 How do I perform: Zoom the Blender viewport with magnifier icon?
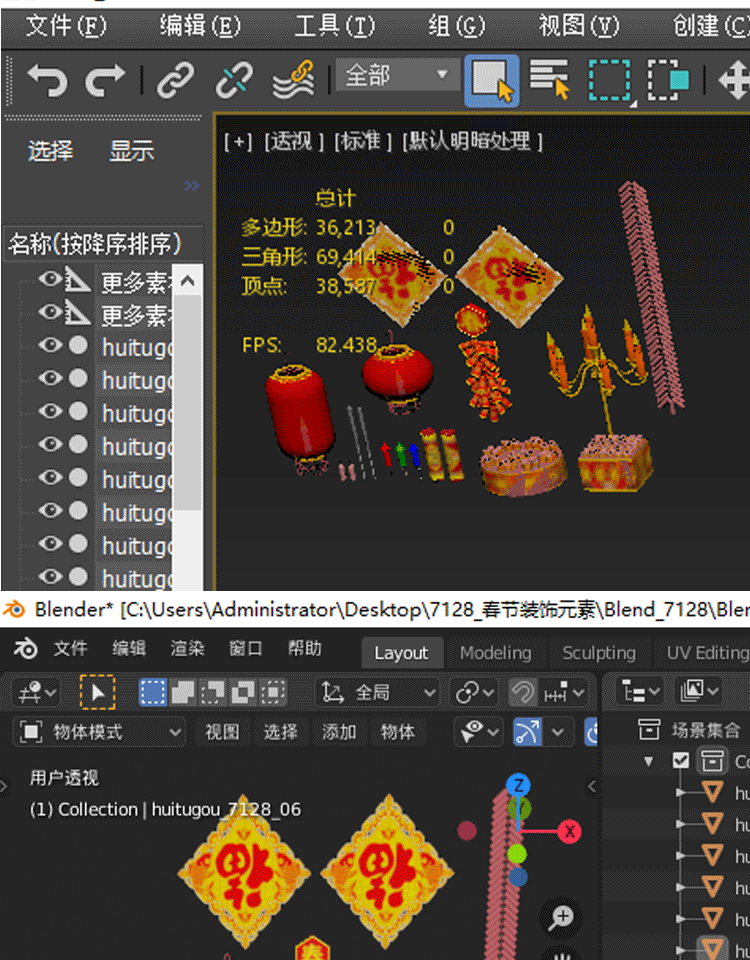click(x=562, y=917)
